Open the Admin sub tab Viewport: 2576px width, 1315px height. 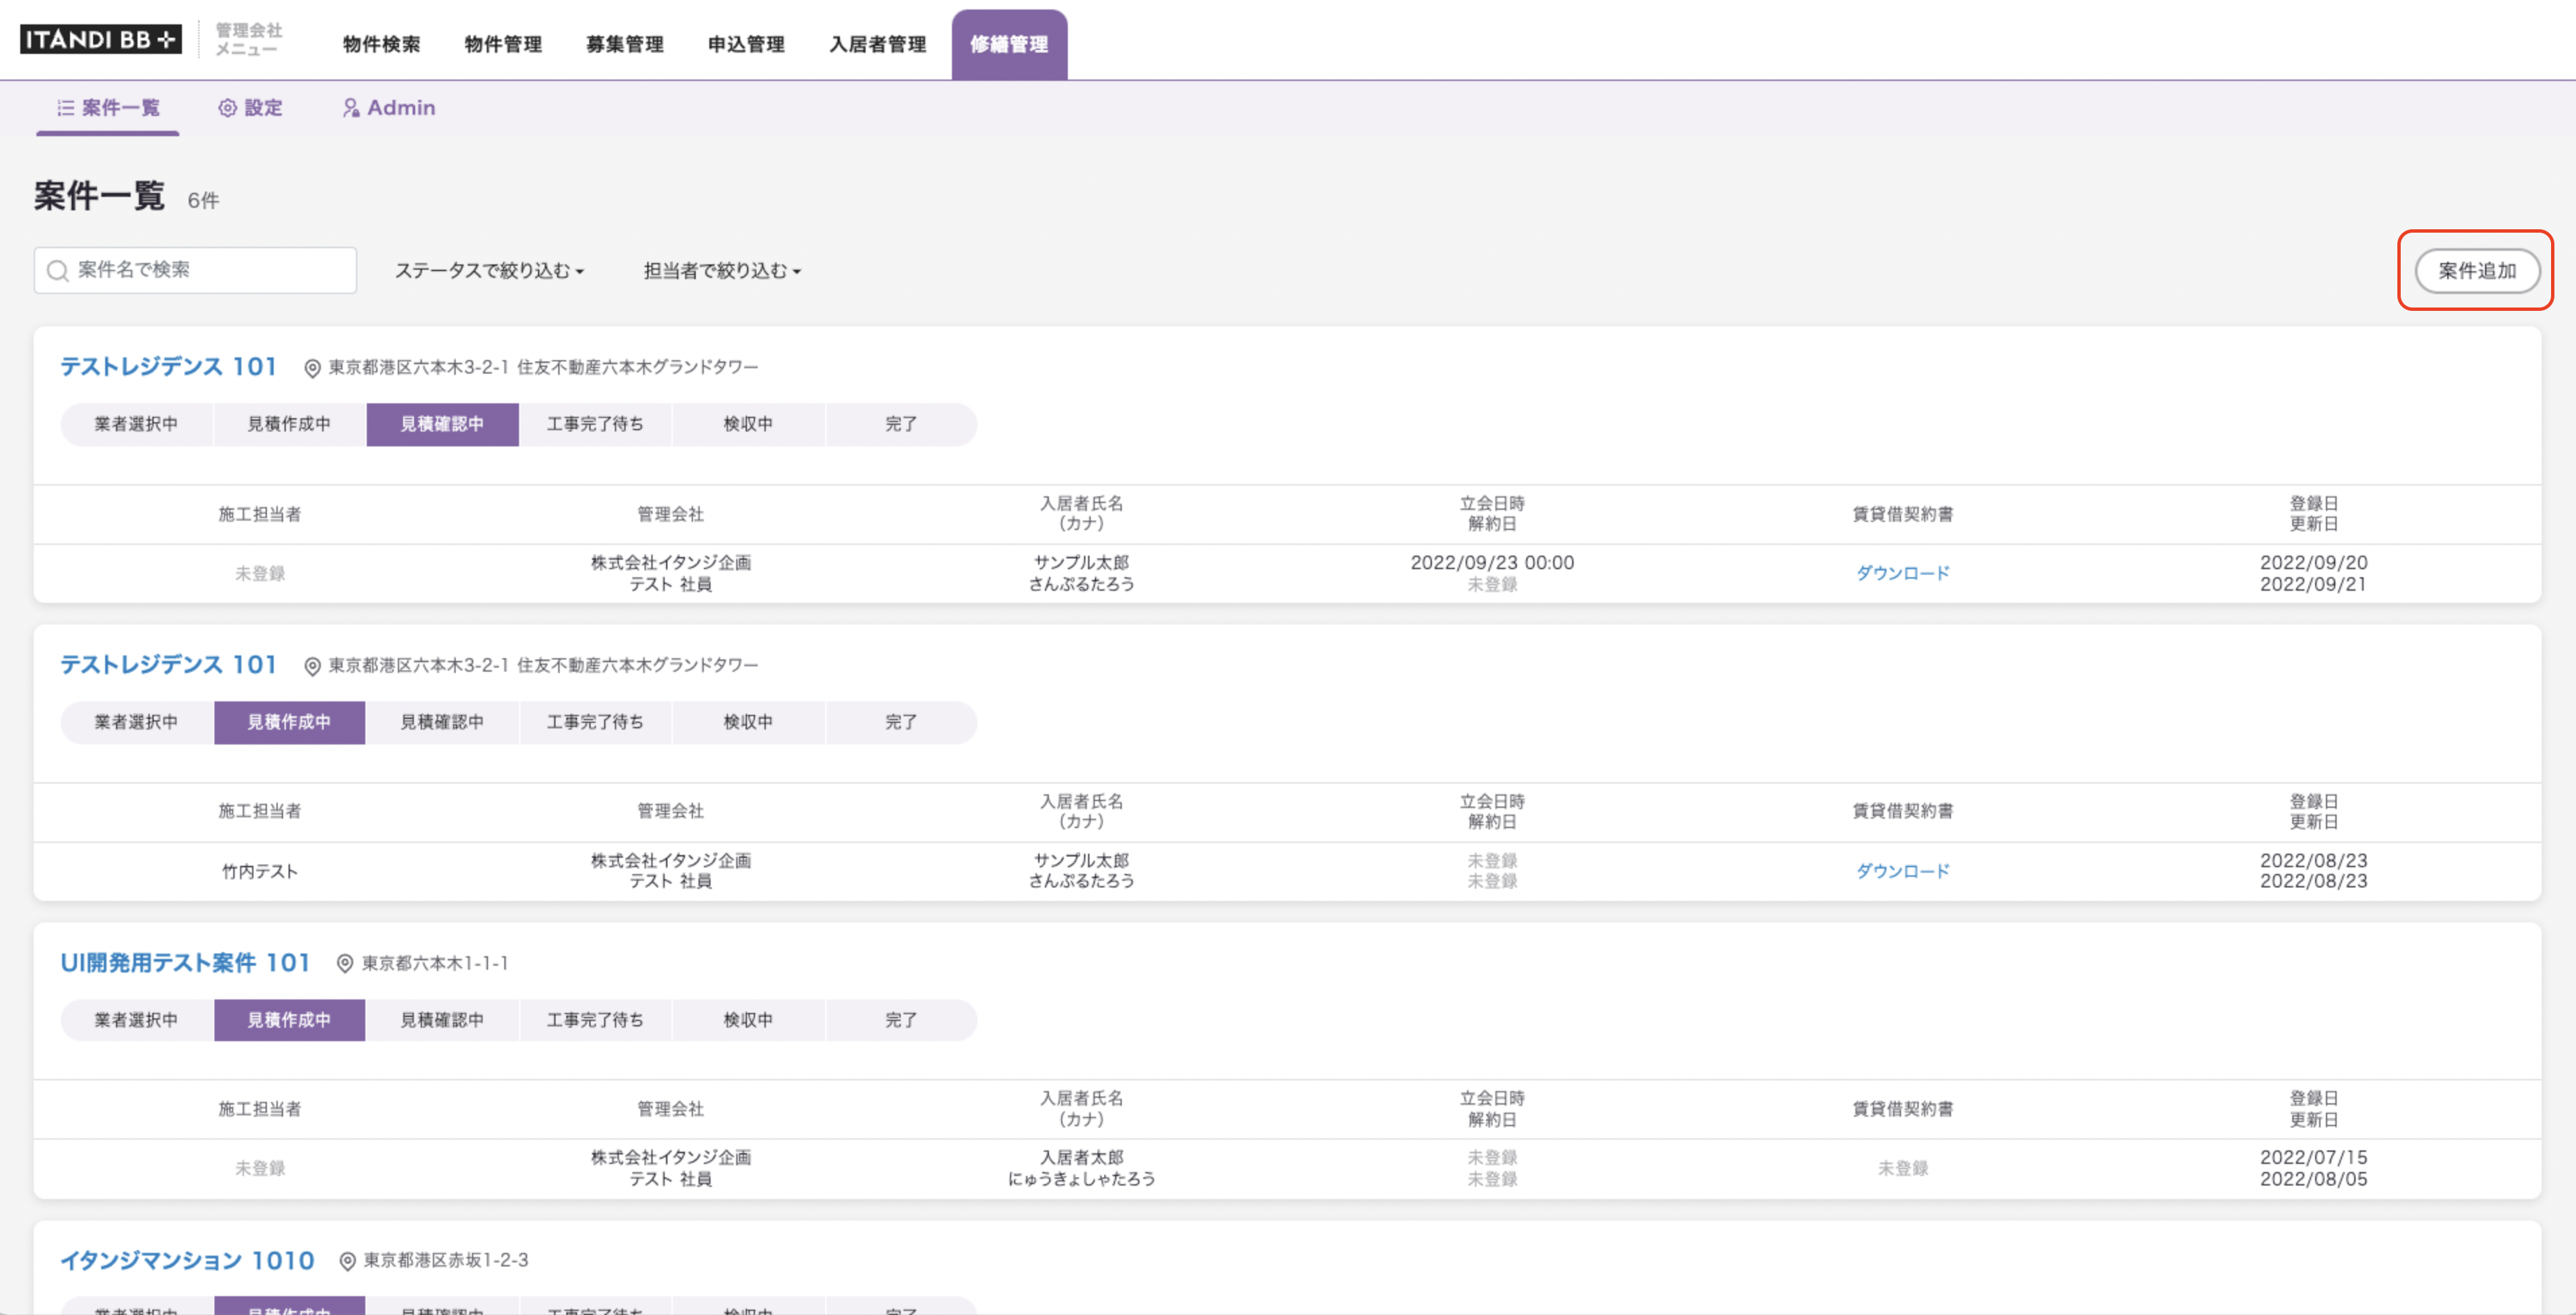[x=389, y=108]
